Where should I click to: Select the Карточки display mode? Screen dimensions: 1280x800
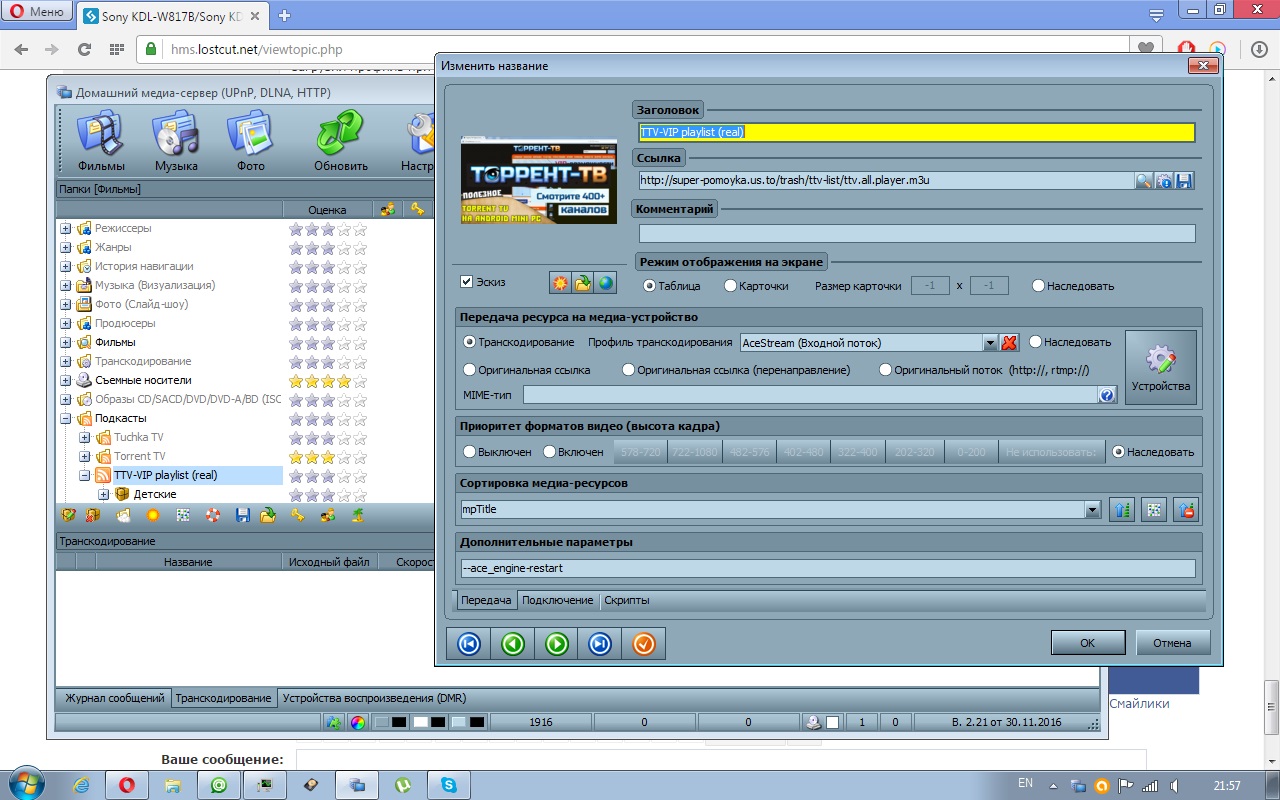pos(730,286)
